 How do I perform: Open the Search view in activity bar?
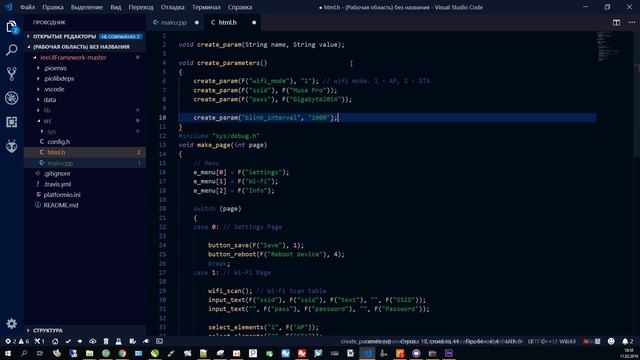click(x=11, y=50)
